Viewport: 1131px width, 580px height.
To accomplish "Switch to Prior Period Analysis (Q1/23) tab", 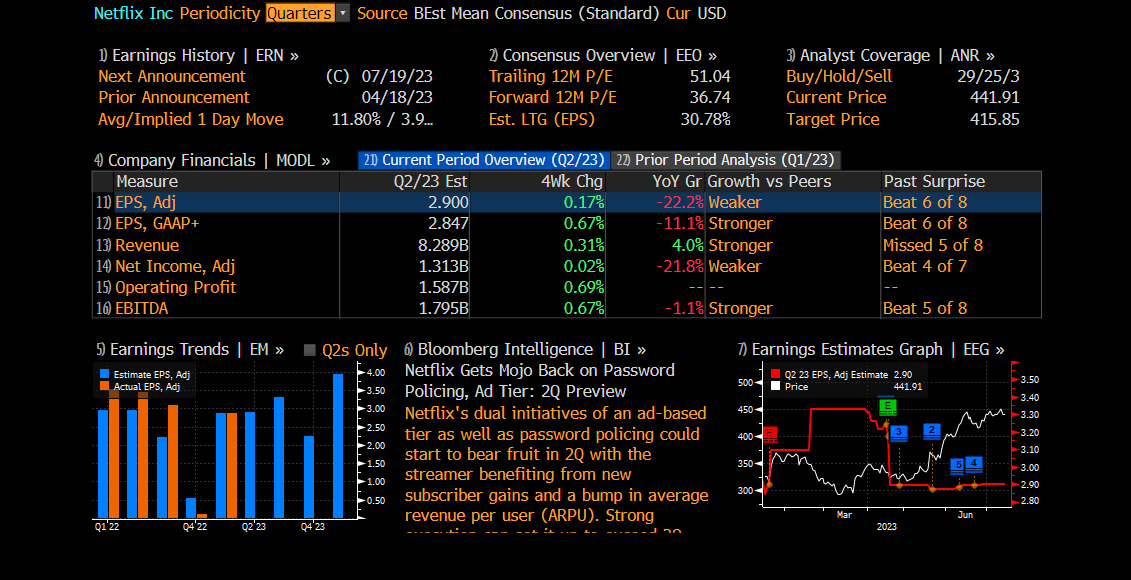I will 727,160.
